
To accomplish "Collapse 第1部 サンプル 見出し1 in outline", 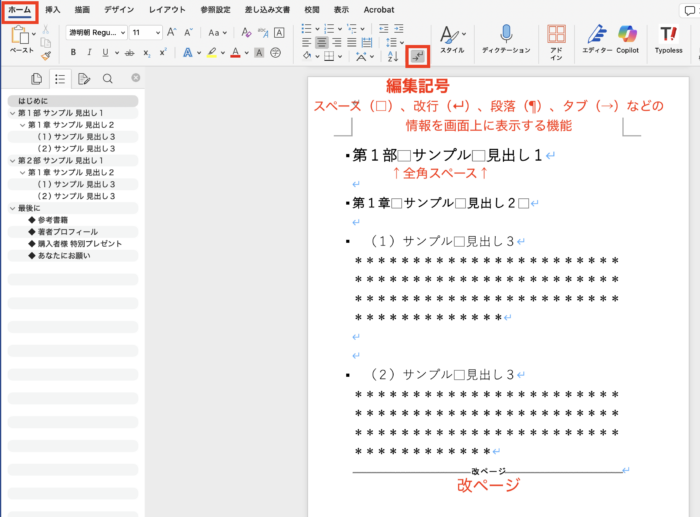I will pos(12,113).
